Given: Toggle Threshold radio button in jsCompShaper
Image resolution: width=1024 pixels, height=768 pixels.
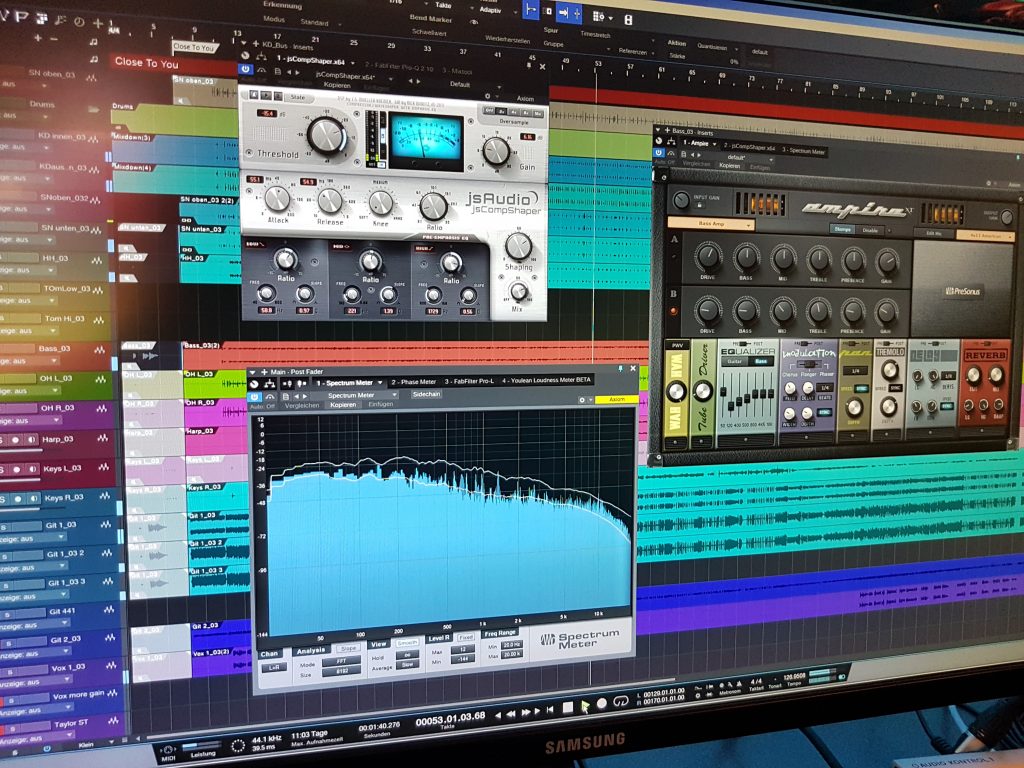Looking at the screenshot, I should pos(249,152).
